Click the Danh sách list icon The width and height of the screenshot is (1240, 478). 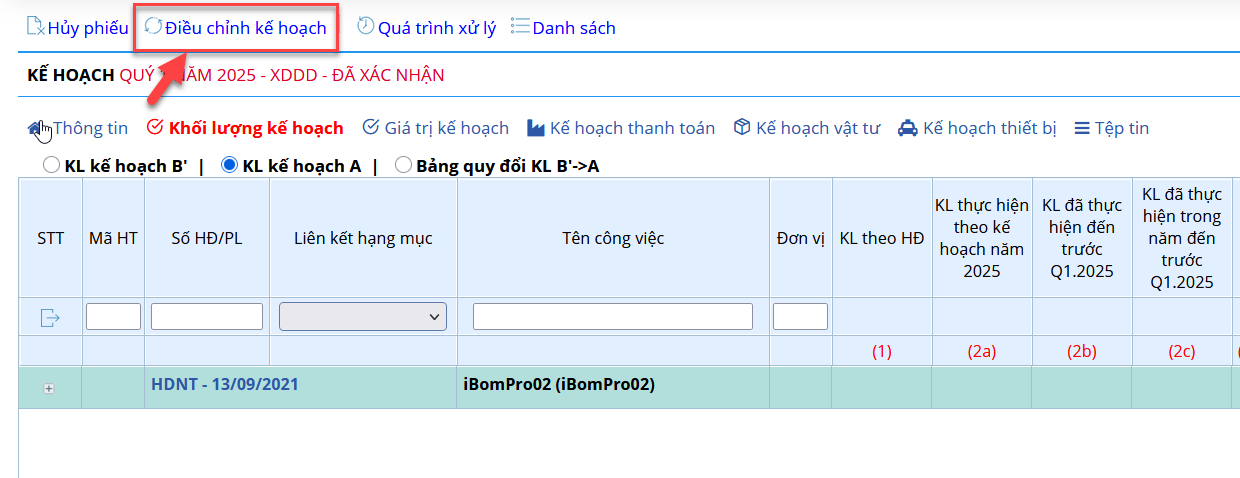coord(520,27)
